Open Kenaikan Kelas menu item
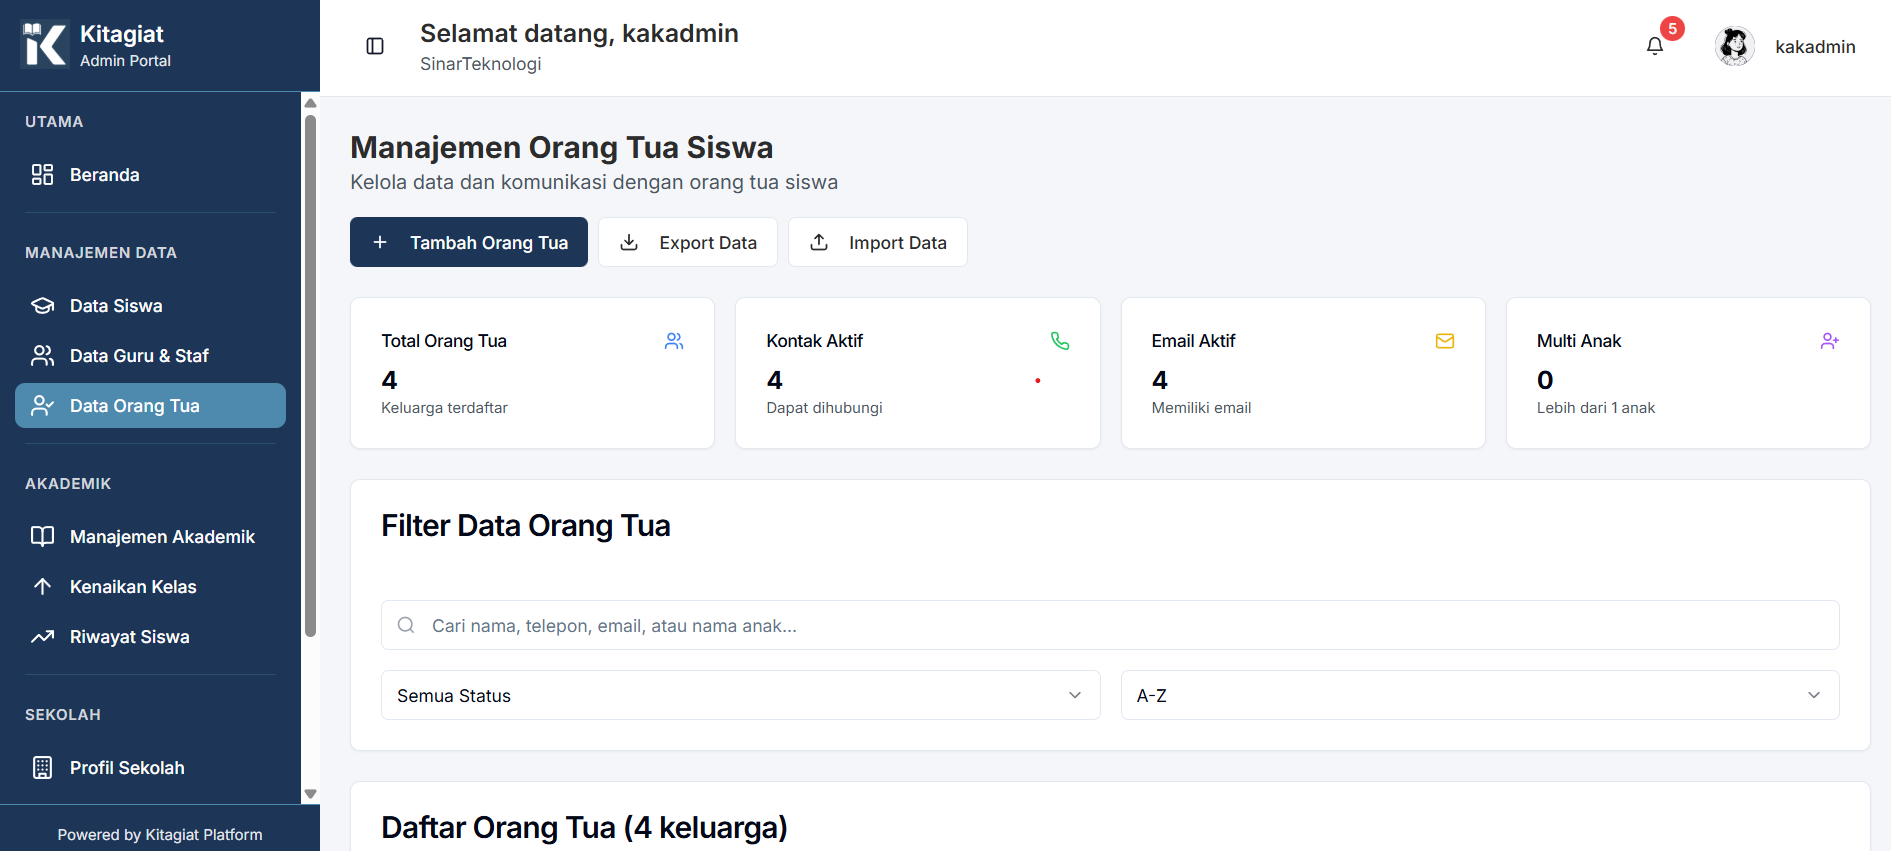This screenshot has width=1891, height=851. [150, 587]
